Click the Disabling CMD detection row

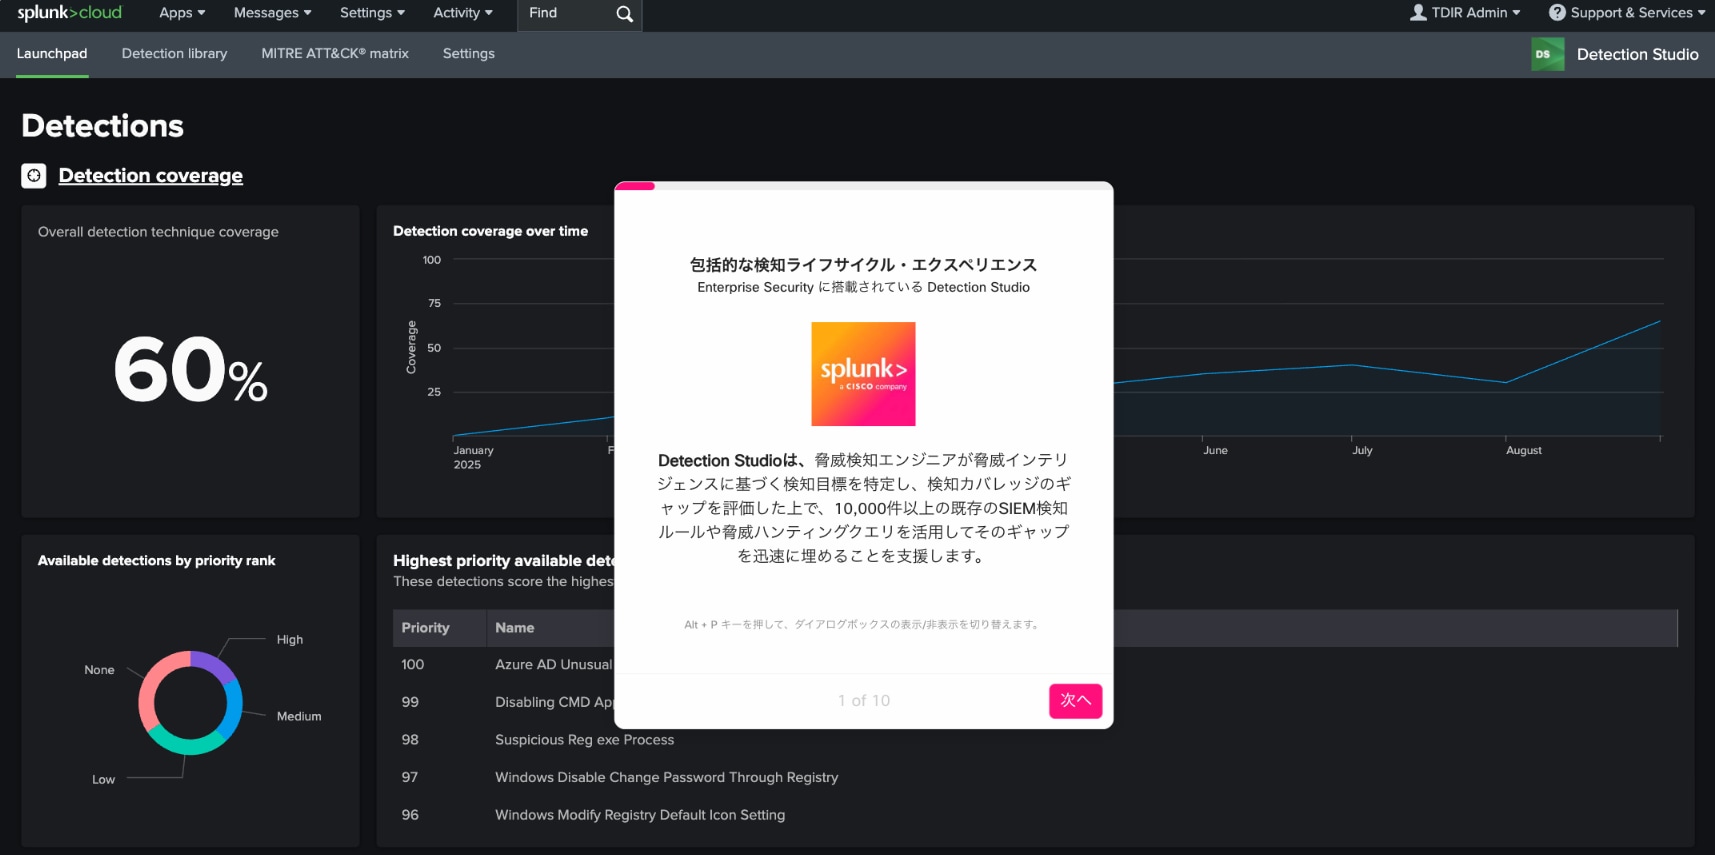coord(554,702)
